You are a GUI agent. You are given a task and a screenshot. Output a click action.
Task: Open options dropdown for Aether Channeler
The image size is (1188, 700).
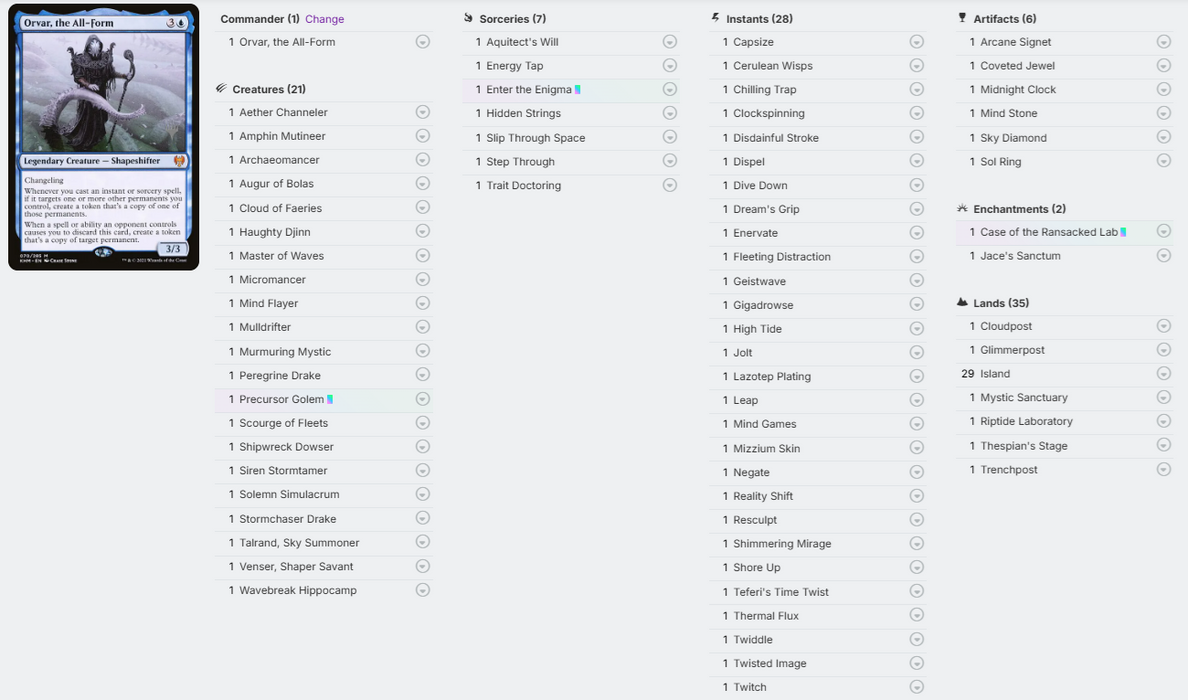click(423, 112)
